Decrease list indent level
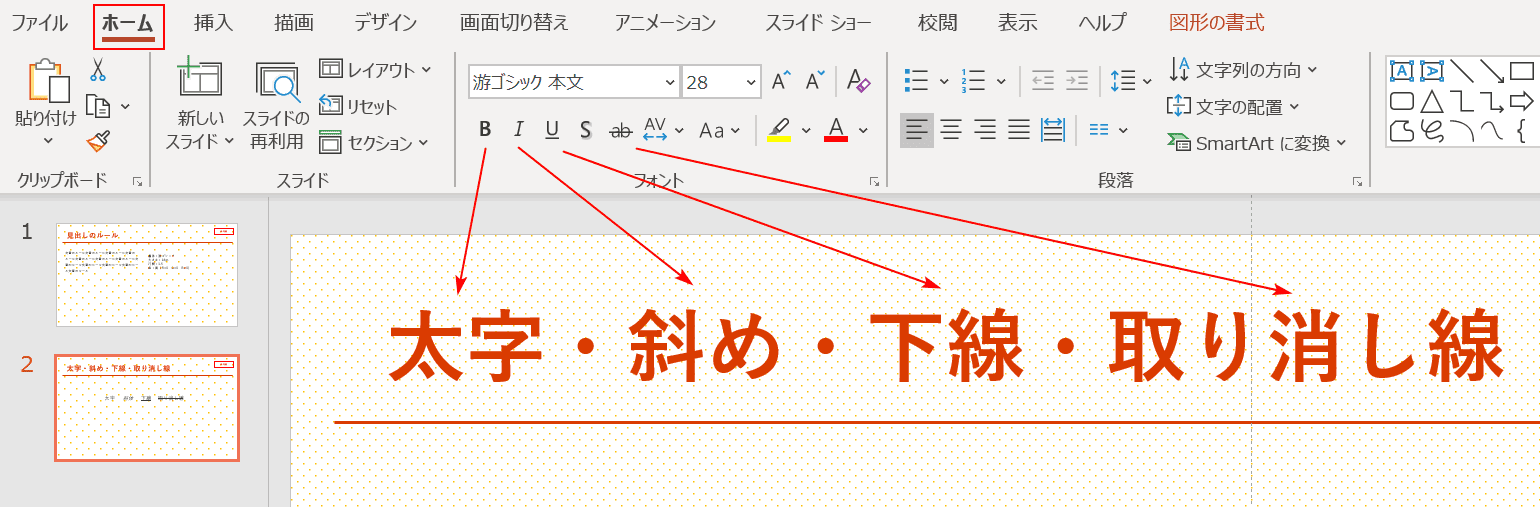This screenshot has height=507, width=1540. click(x=1043, y=81)
